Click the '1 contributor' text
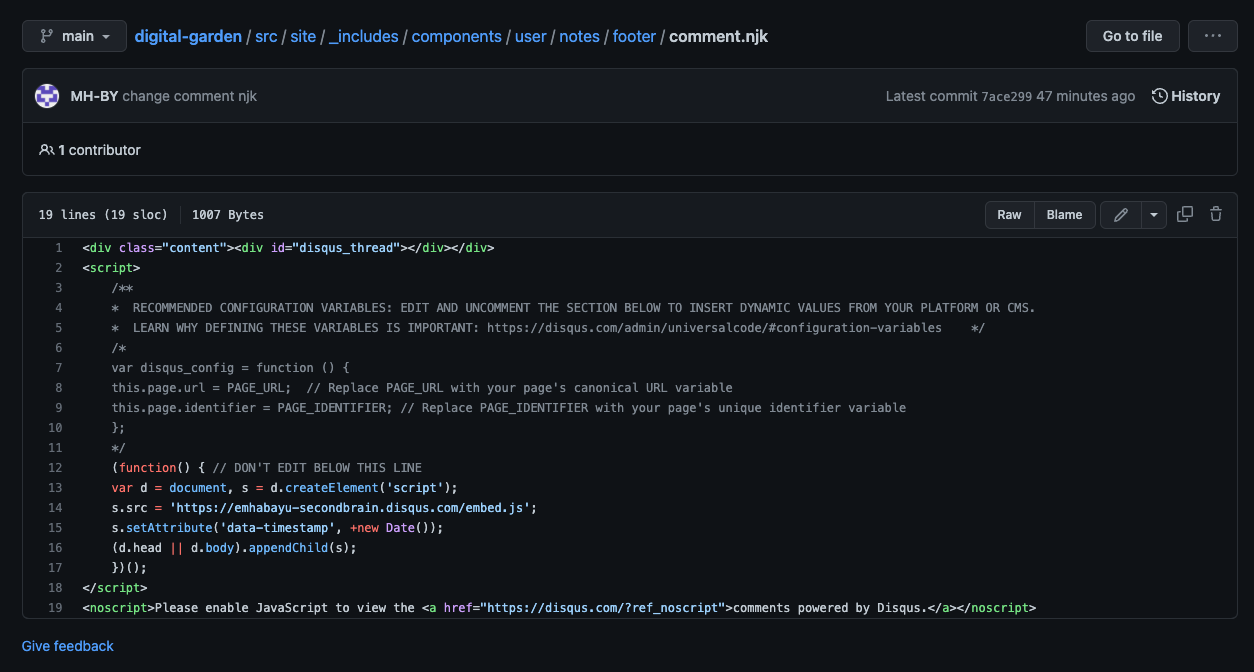 point(99,150)
